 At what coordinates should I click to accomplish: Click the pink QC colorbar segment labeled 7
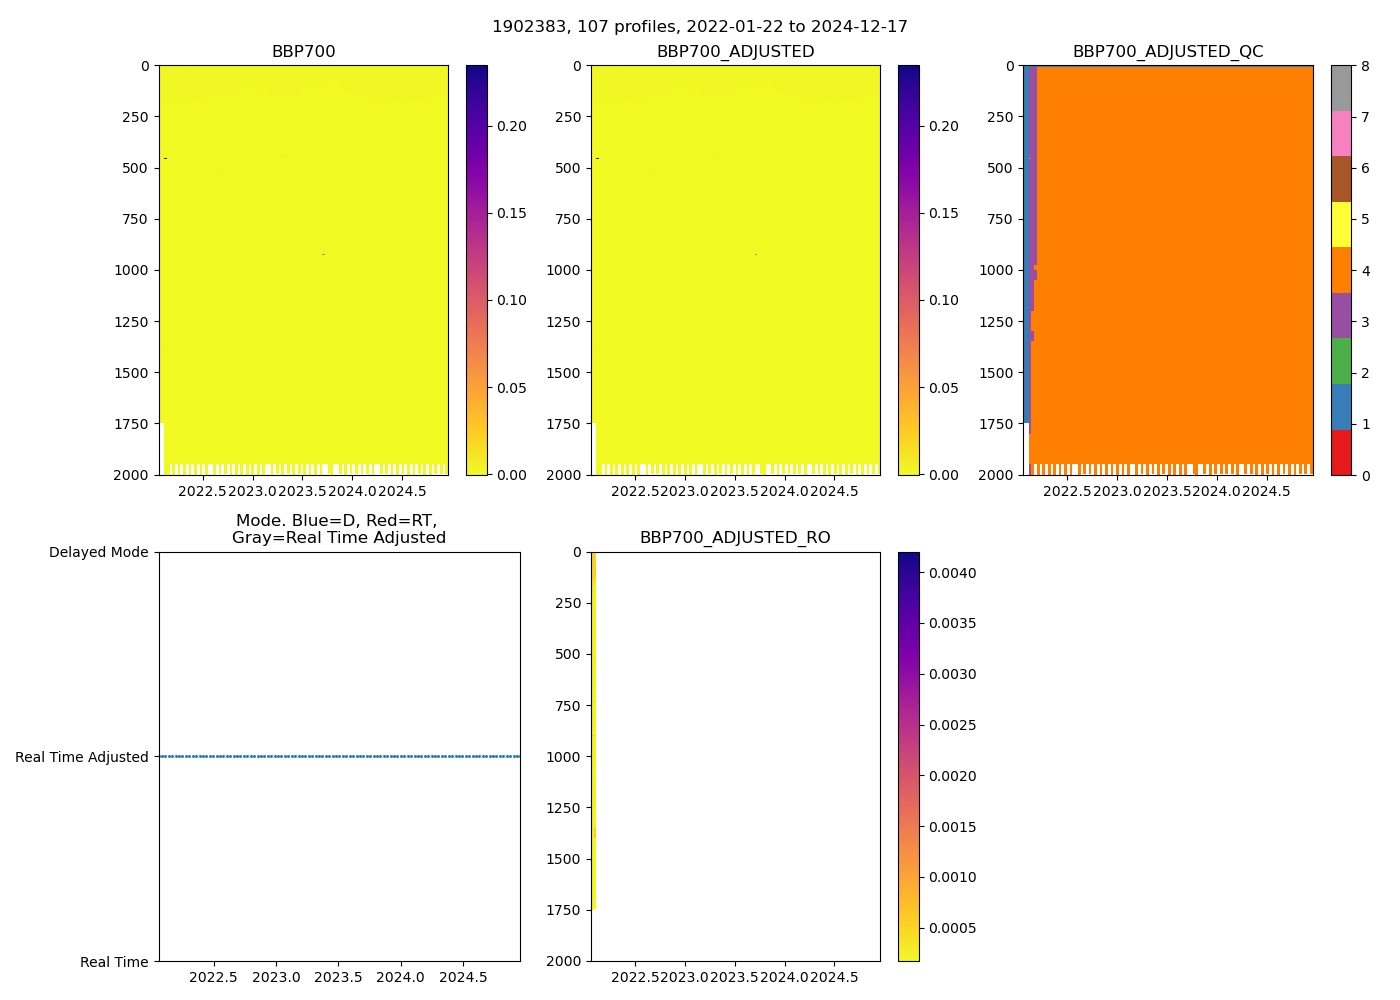tap(1341, 134)
